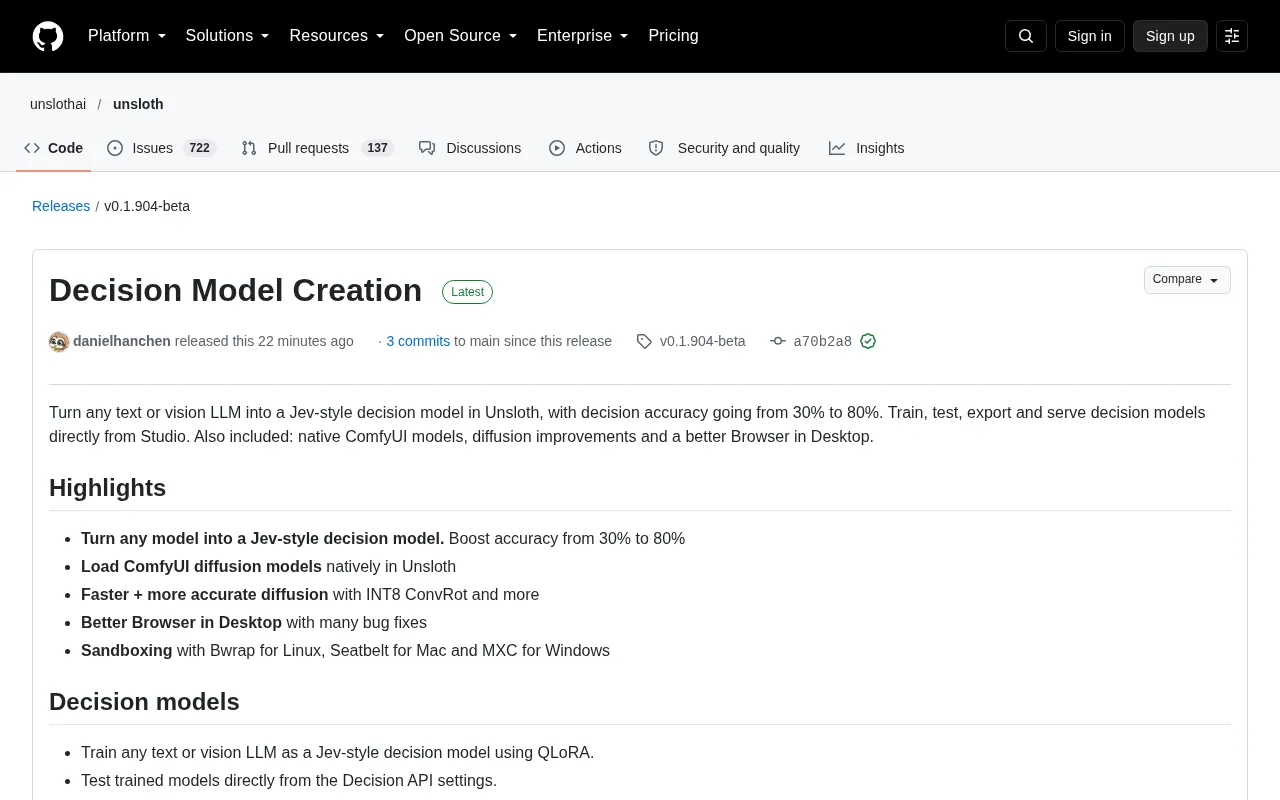Click the Latest release badge
This screenshot has height=800, width=1280.
467,292
